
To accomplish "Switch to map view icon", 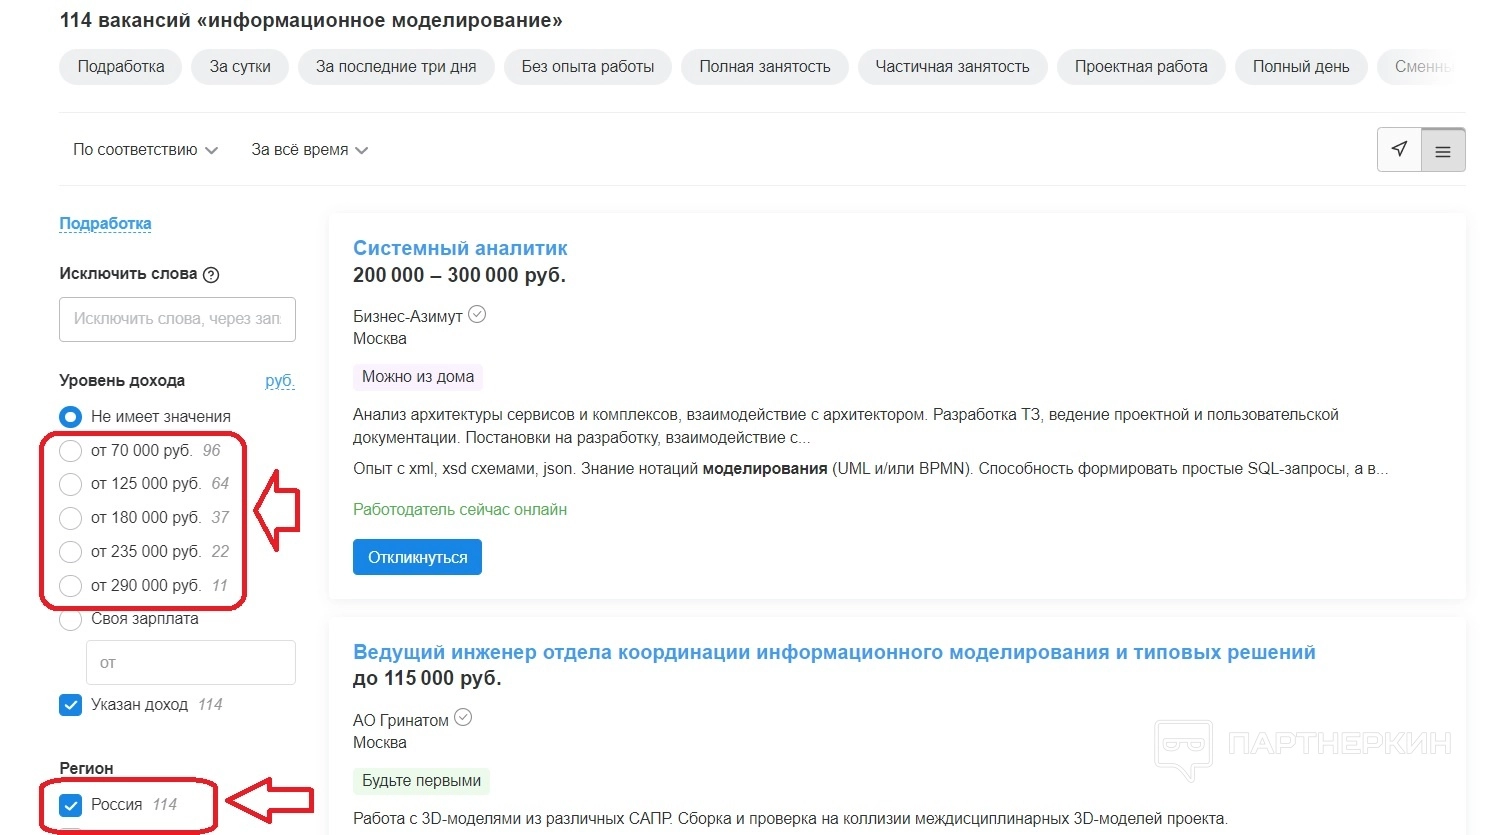I will click(x=1399, y=150).
